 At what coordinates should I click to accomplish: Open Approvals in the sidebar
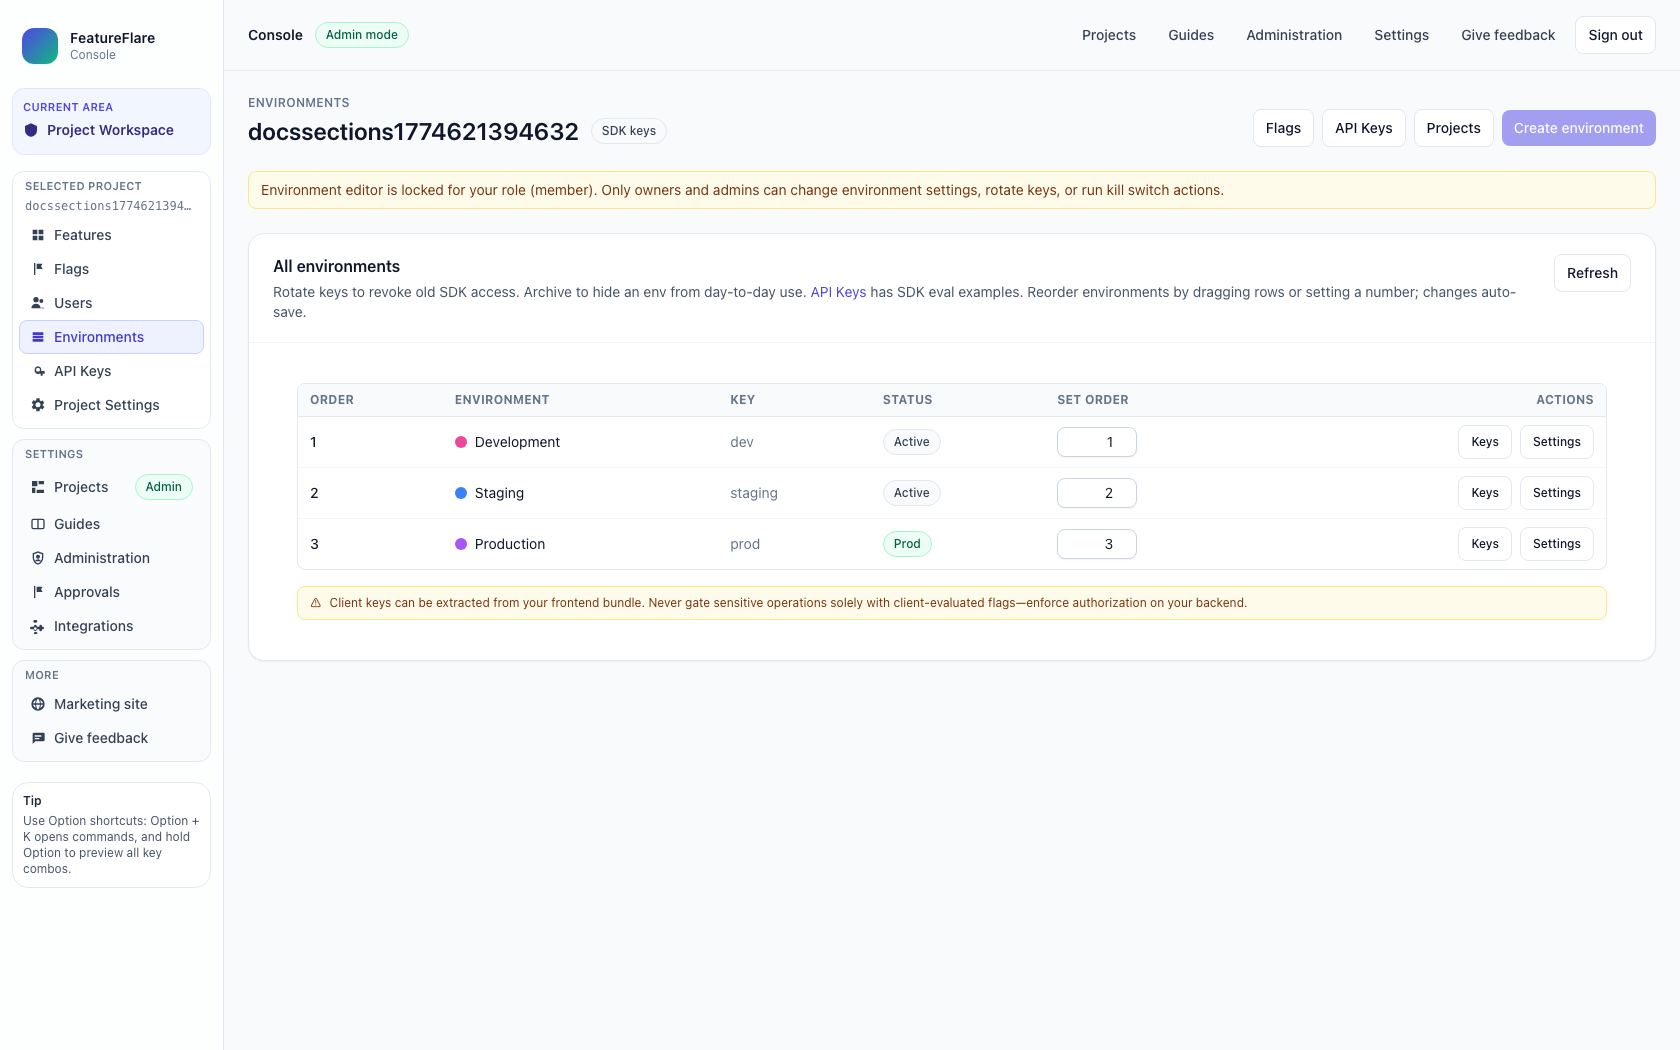(111, 592)
